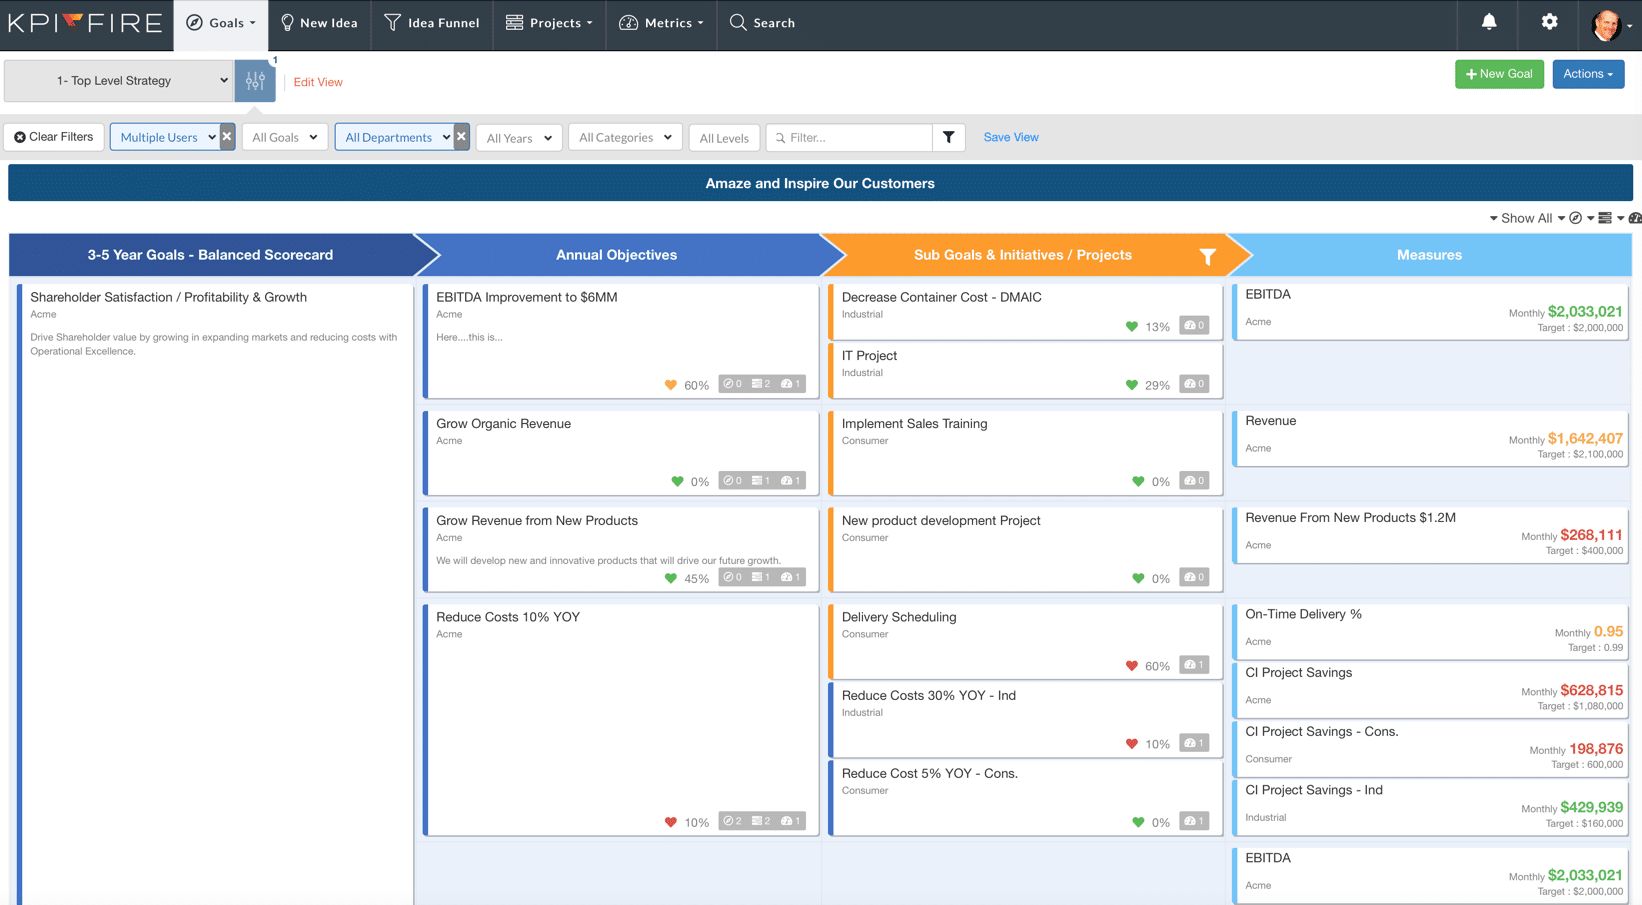Expand the Show All dropdown
This screenshot has width=1642, height=905.
pyautogui.click(x=1527, y=218)
